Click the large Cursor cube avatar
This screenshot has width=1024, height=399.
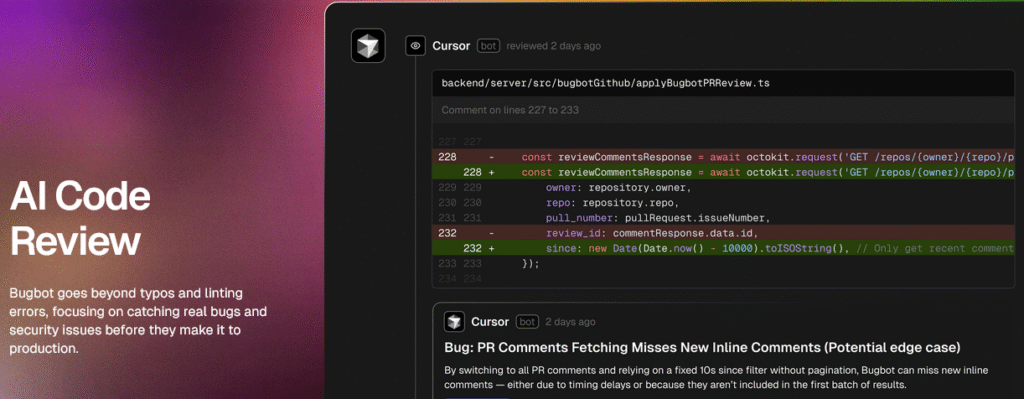368,46
